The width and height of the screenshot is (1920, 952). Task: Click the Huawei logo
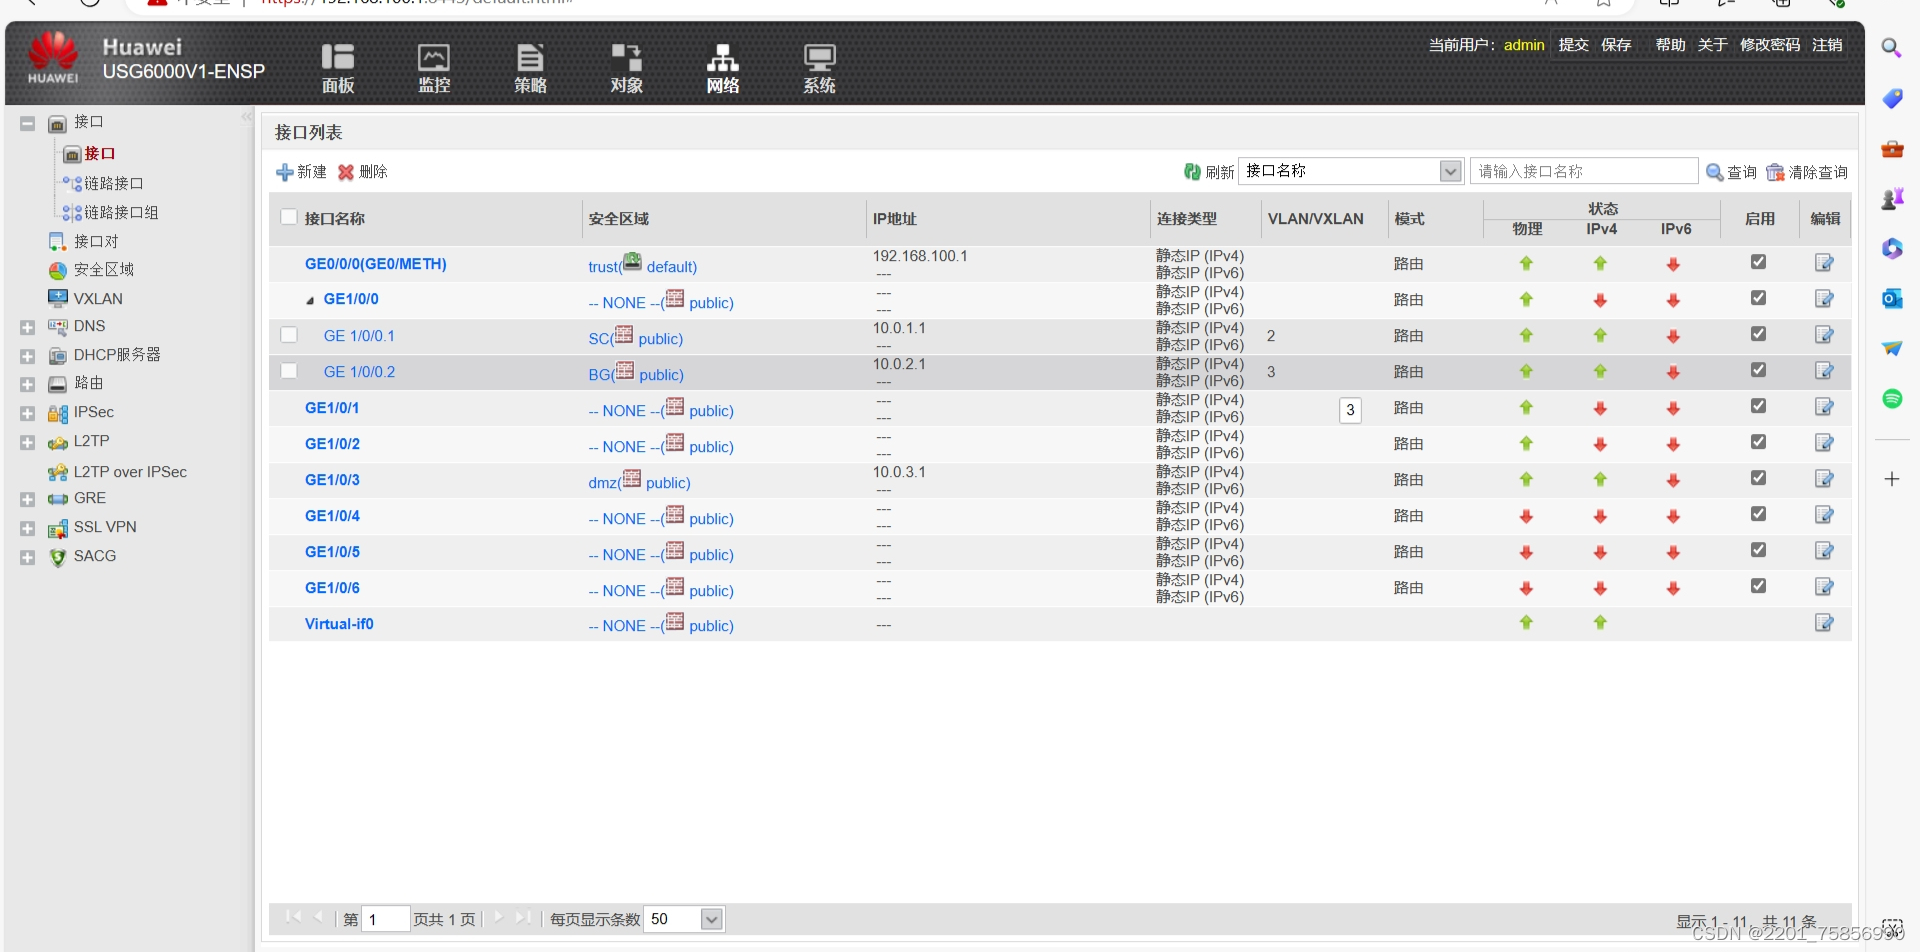(x=53, y=57)
